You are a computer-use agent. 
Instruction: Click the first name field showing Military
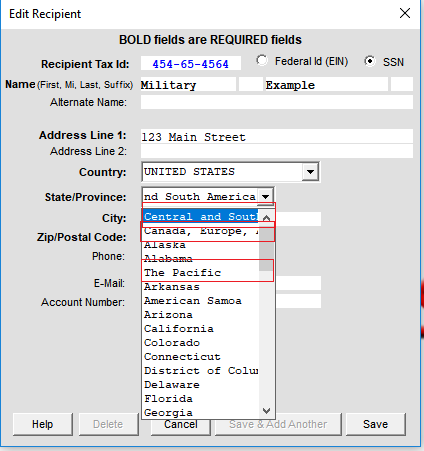[188, 85]
